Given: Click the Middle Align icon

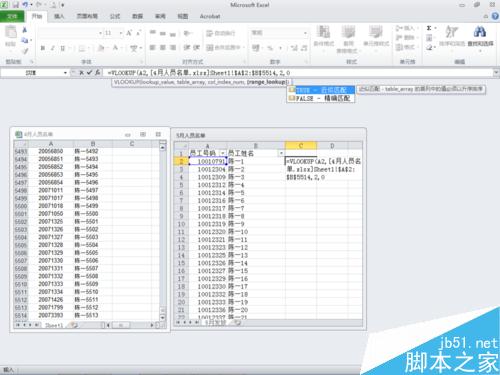Looking at the screenshot, I should [163, 33].
